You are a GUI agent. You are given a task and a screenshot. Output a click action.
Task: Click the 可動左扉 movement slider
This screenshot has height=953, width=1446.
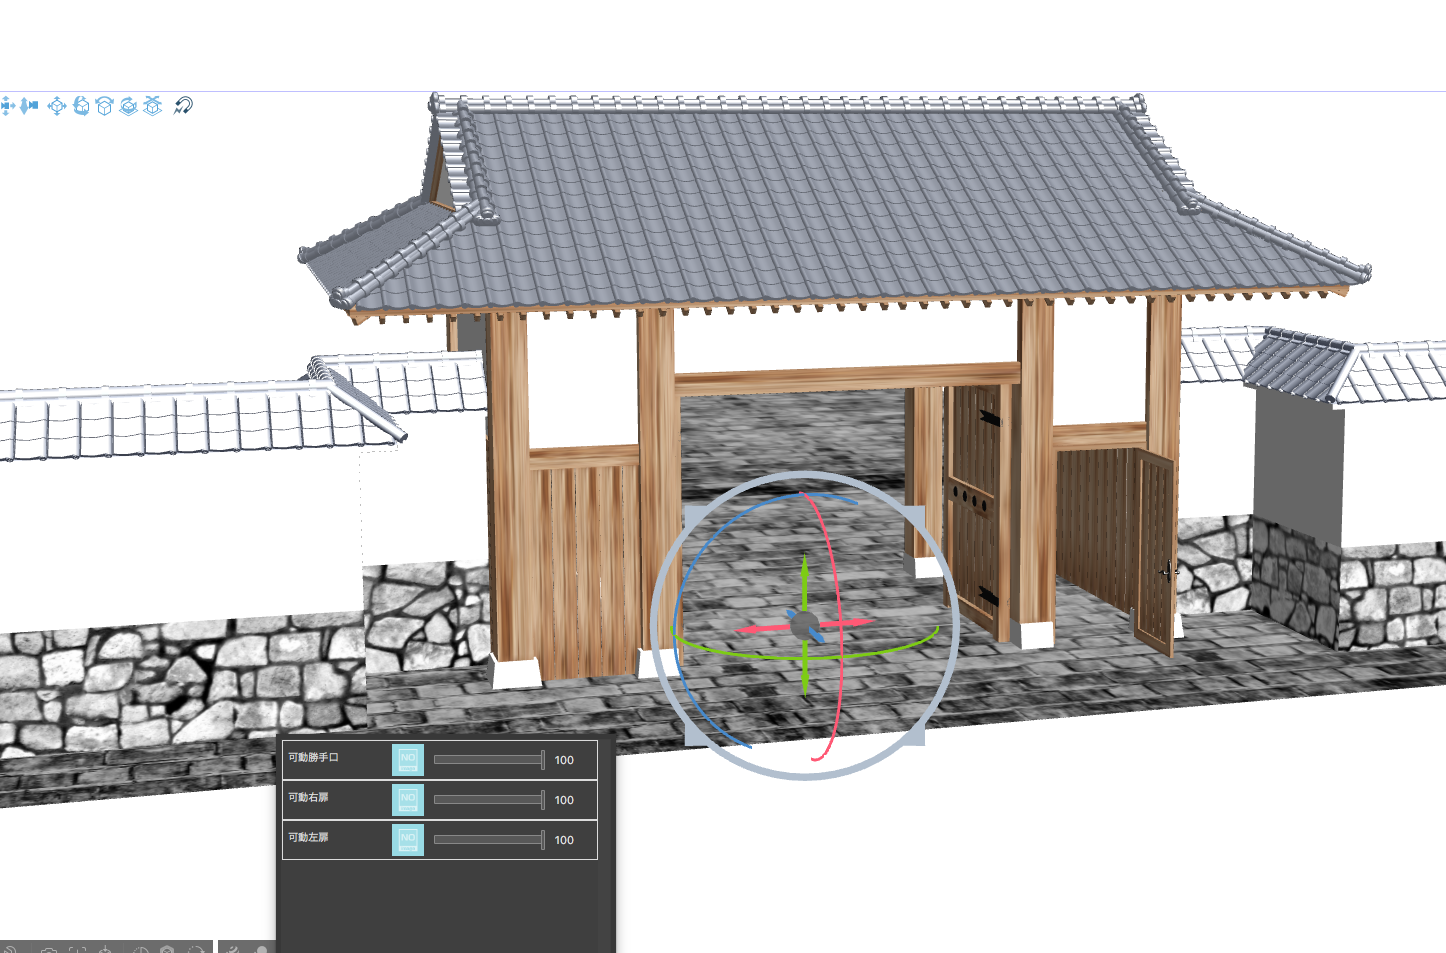pos(487,839)
